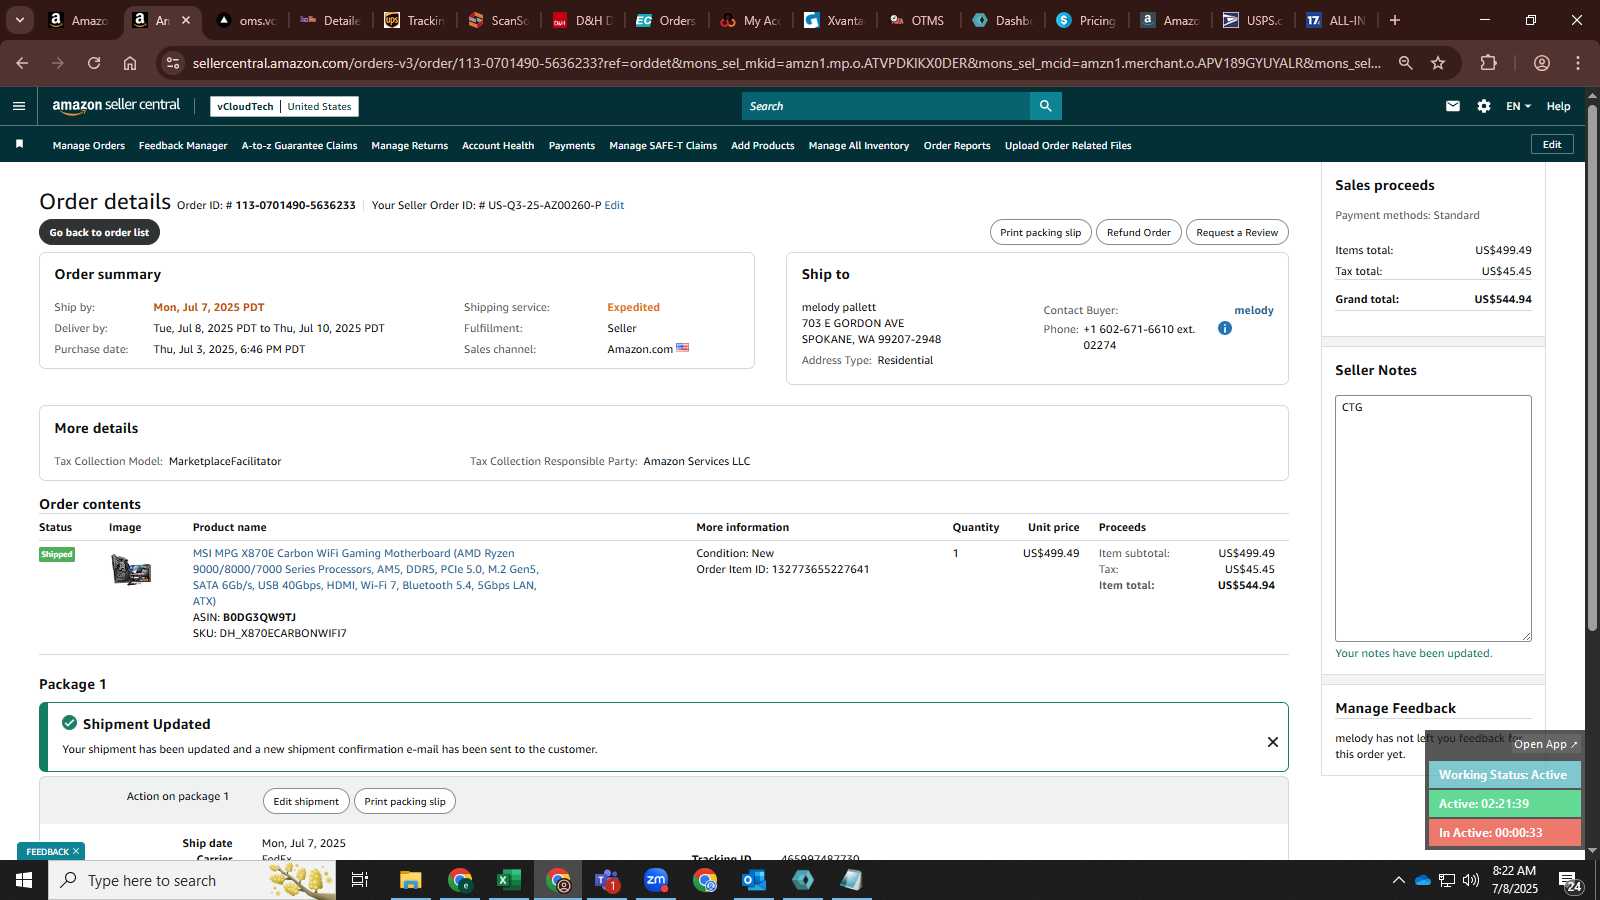Open Payments menu item
Screen dimensions: 1600x900
[x=571, y=146]
